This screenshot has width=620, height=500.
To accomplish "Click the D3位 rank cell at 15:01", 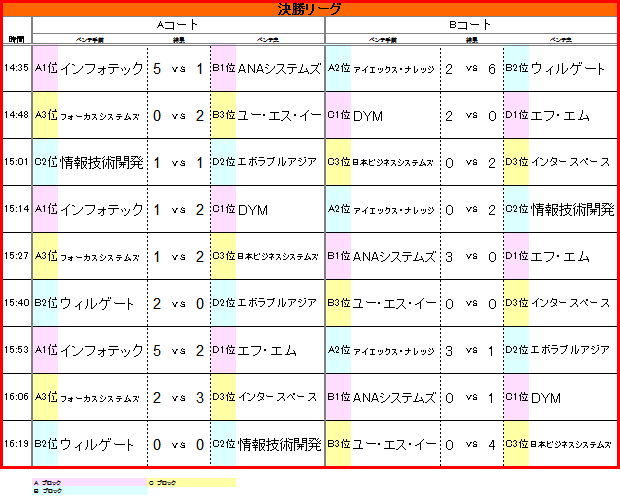I will tap(517, 162).
